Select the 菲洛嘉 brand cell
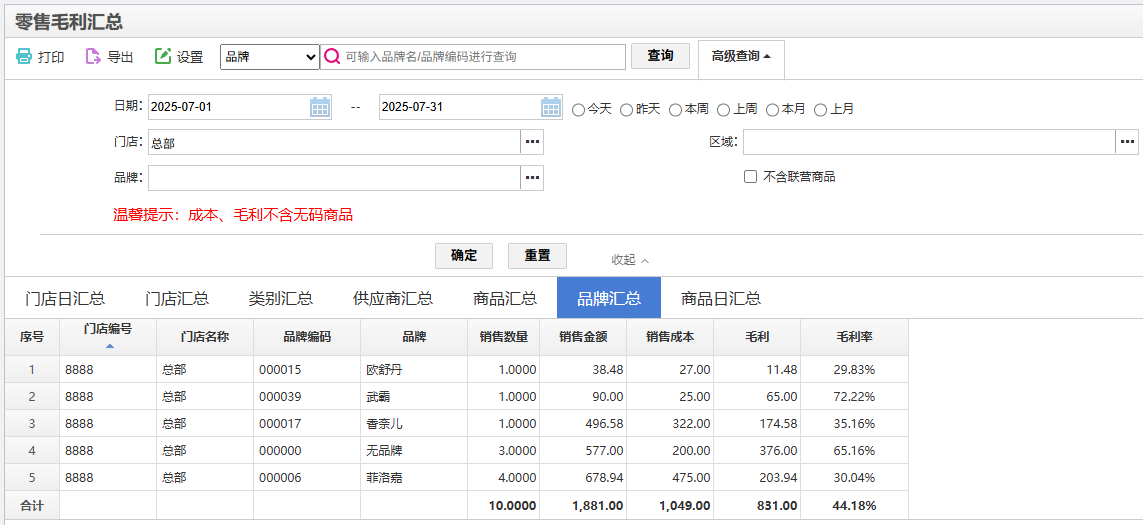The height and width of the screenshot is (525, 1143). click(414, 478)
